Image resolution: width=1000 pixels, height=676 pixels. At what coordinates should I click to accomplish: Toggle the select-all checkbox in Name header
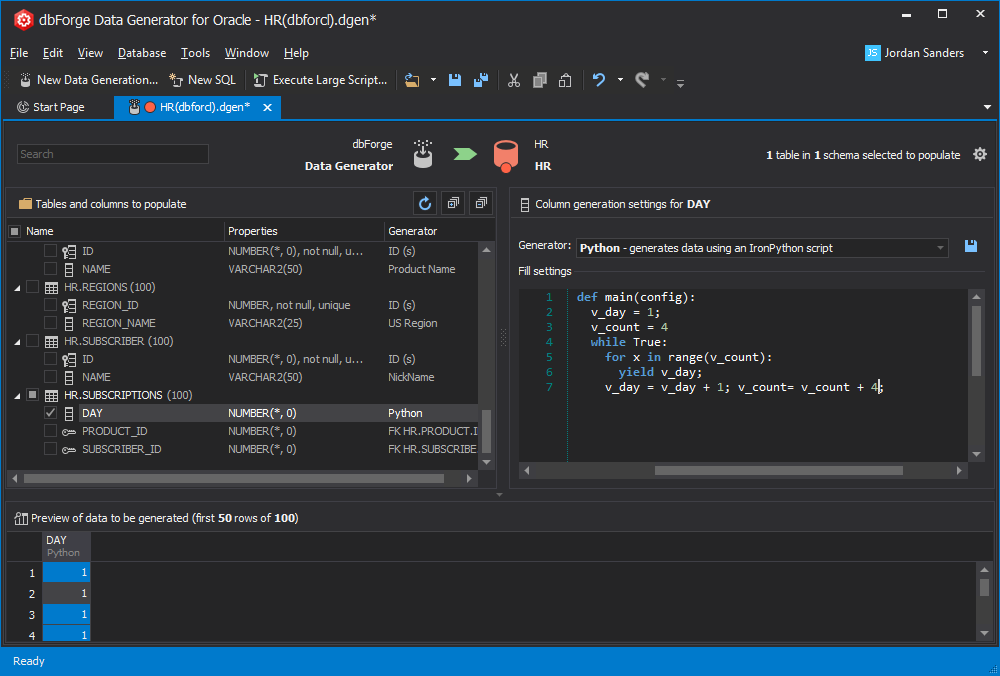point(15,231)
